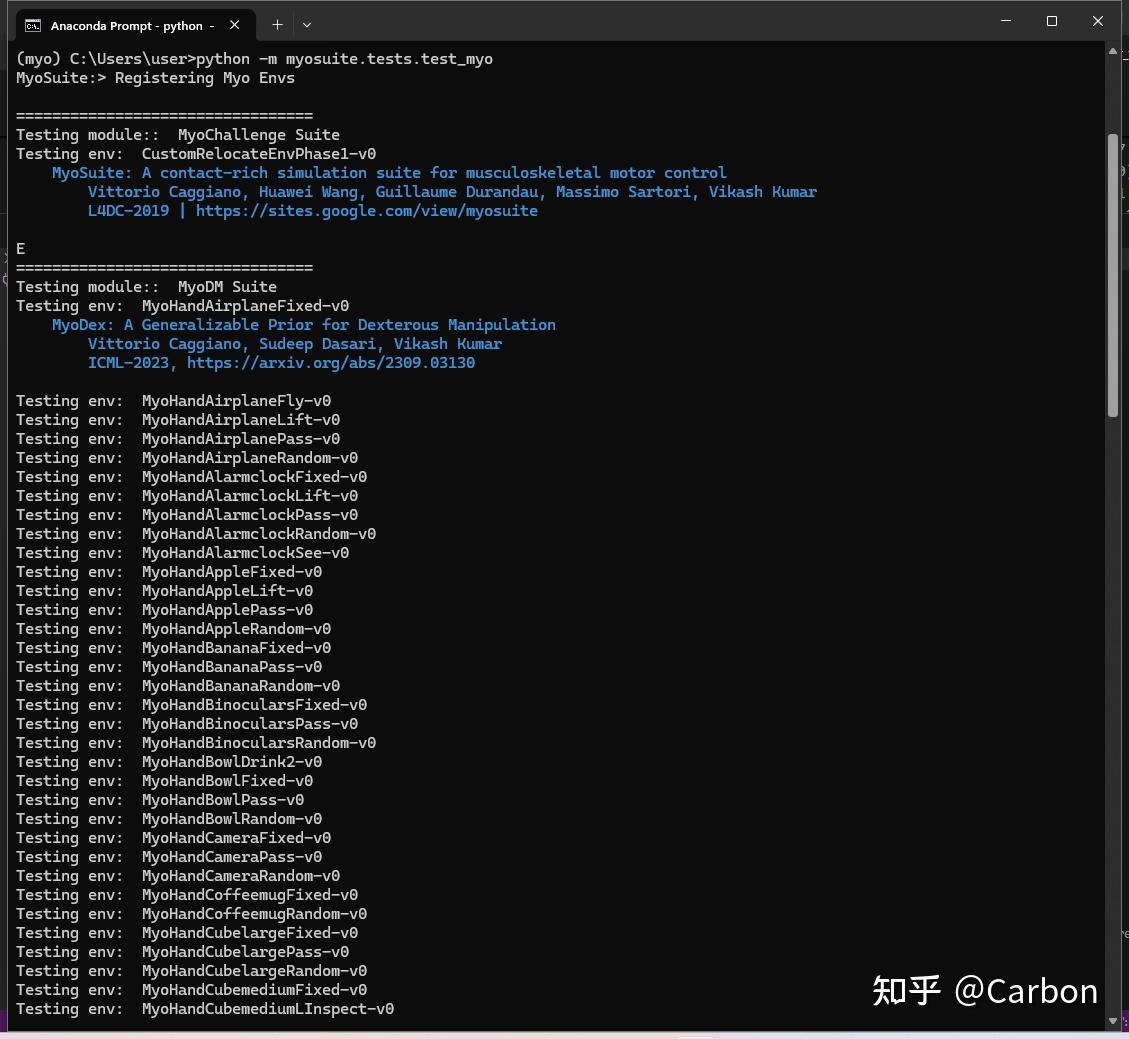Click the MyoHandAirplaneFly-v0 output line
Viewport: 1129px width, 1039px height.
[236, 401]
